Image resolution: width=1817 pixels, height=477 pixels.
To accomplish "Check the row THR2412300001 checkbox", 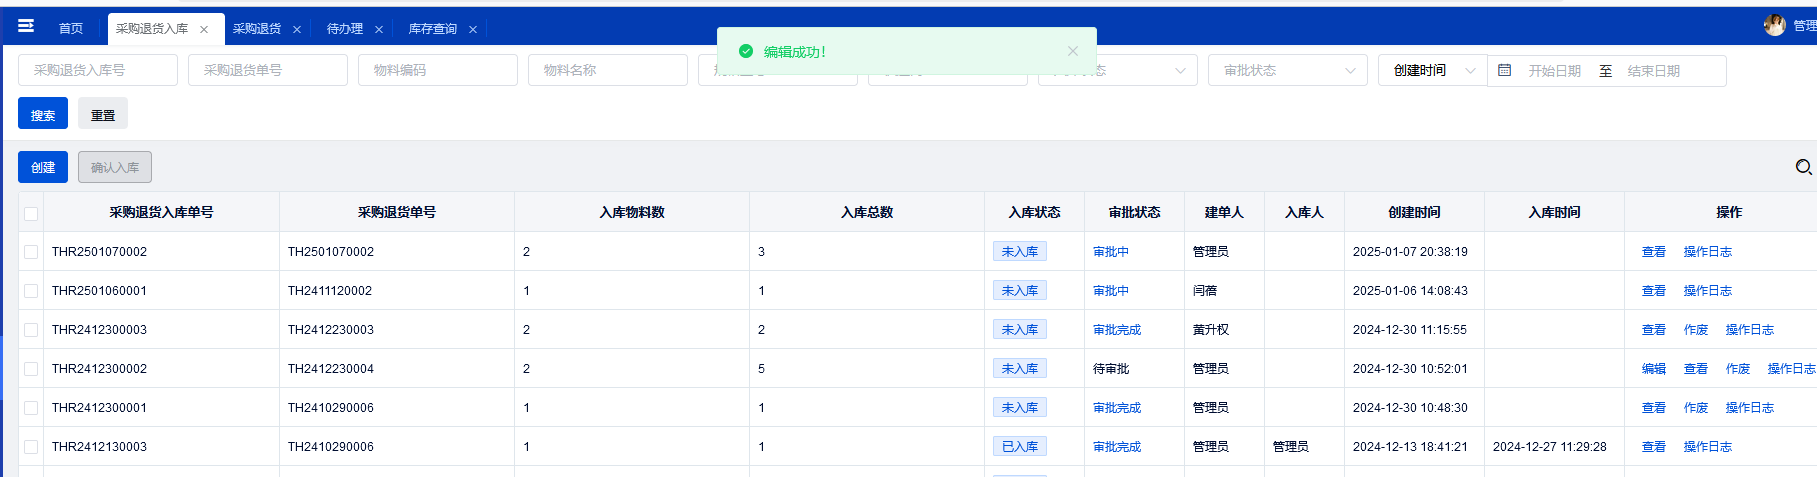I will [31, 408].
